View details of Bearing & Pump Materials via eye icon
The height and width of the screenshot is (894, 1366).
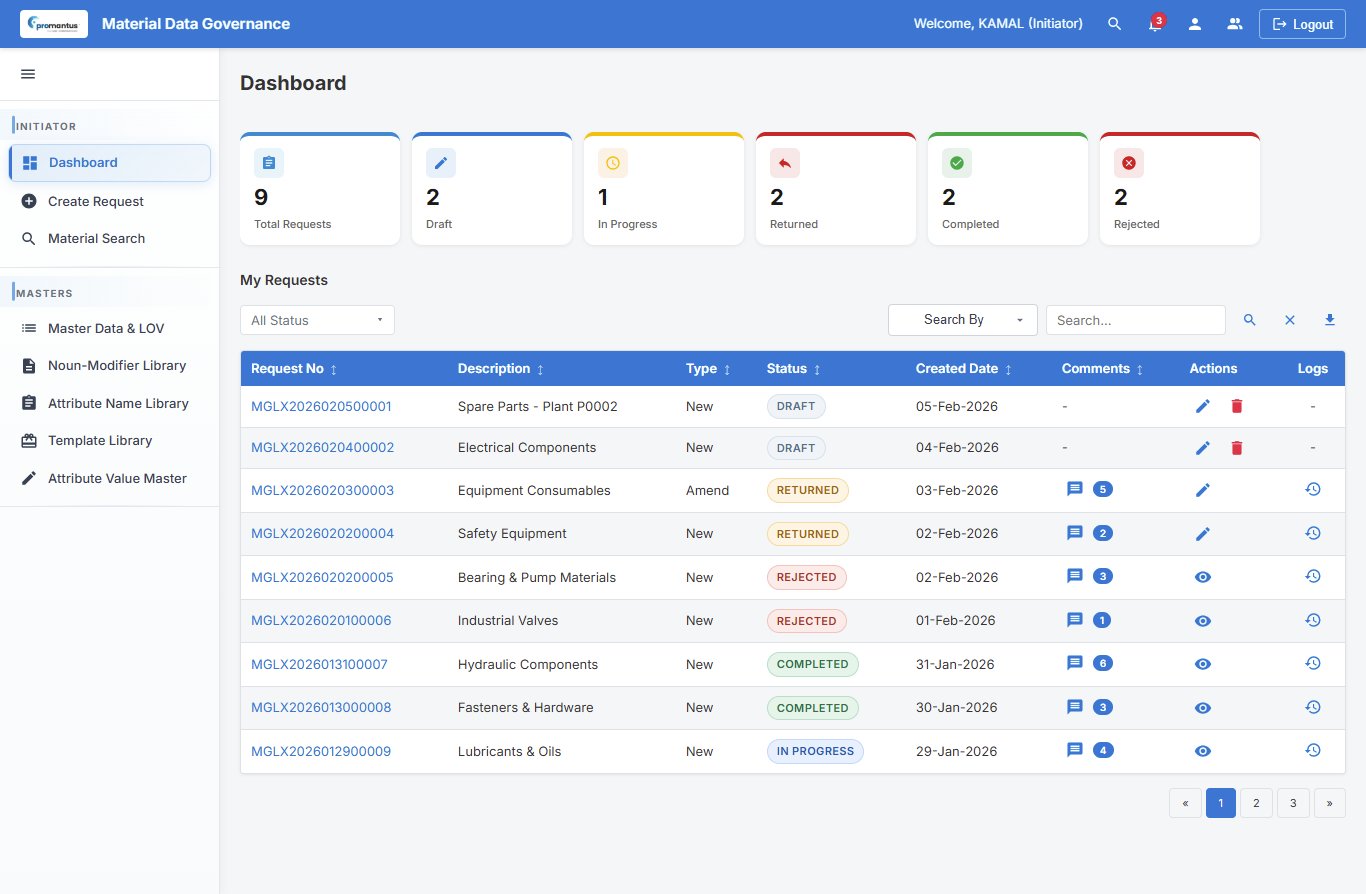tap(1202, 577)
